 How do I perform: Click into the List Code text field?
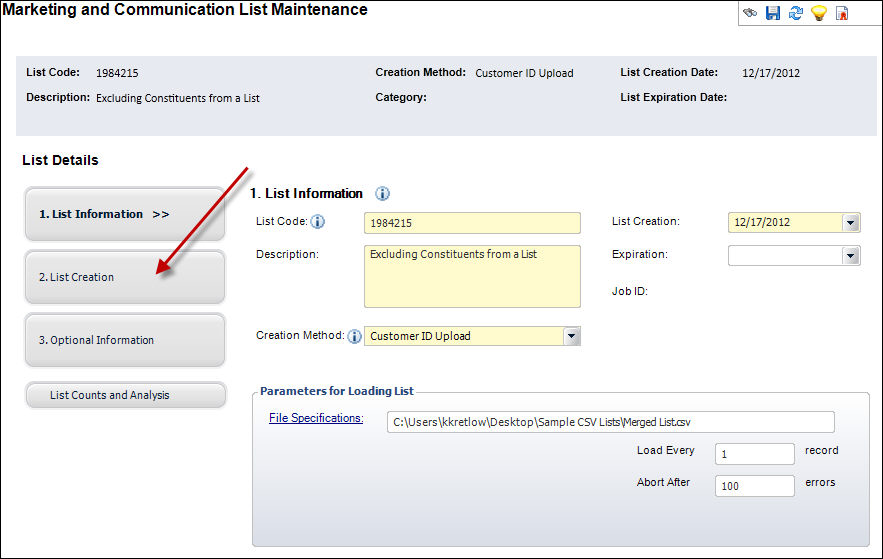pos(472,223)
